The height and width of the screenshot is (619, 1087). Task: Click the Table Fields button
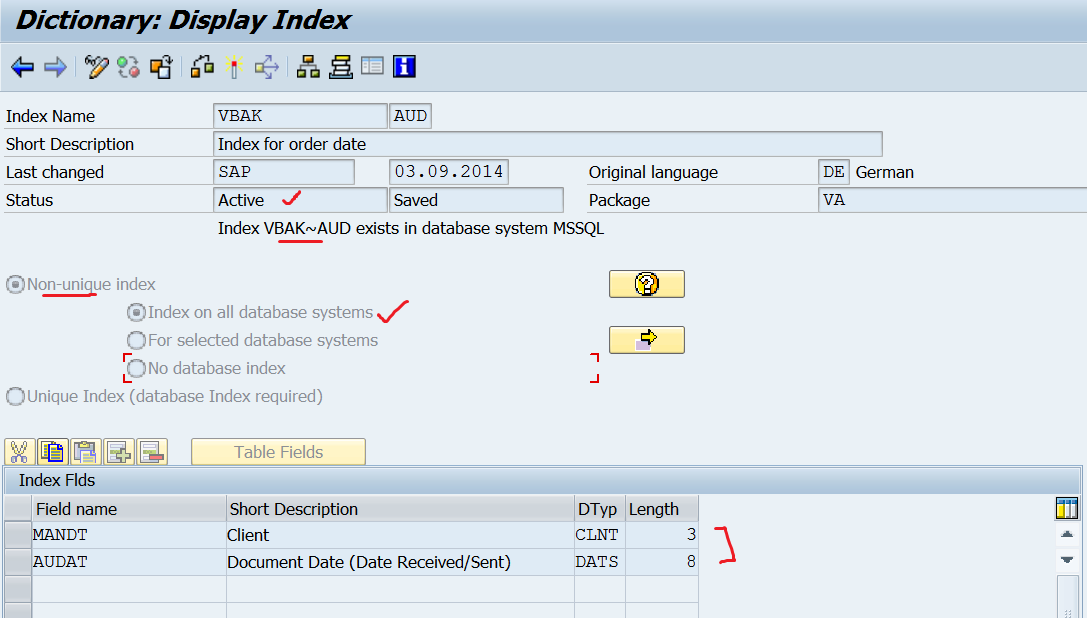[278, 451]
